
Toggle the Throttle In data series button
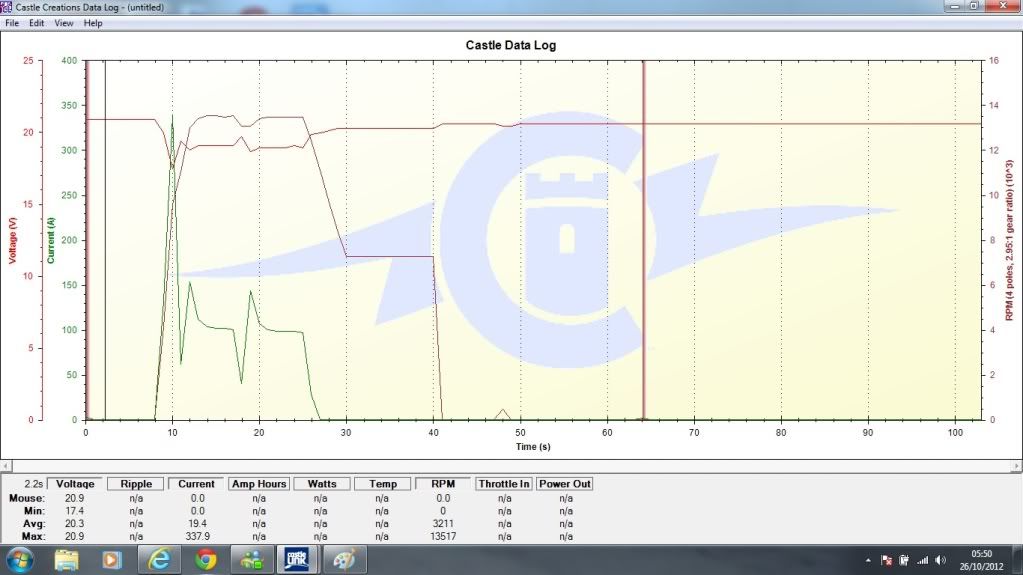pyautogui.click(x=504, y=484)
